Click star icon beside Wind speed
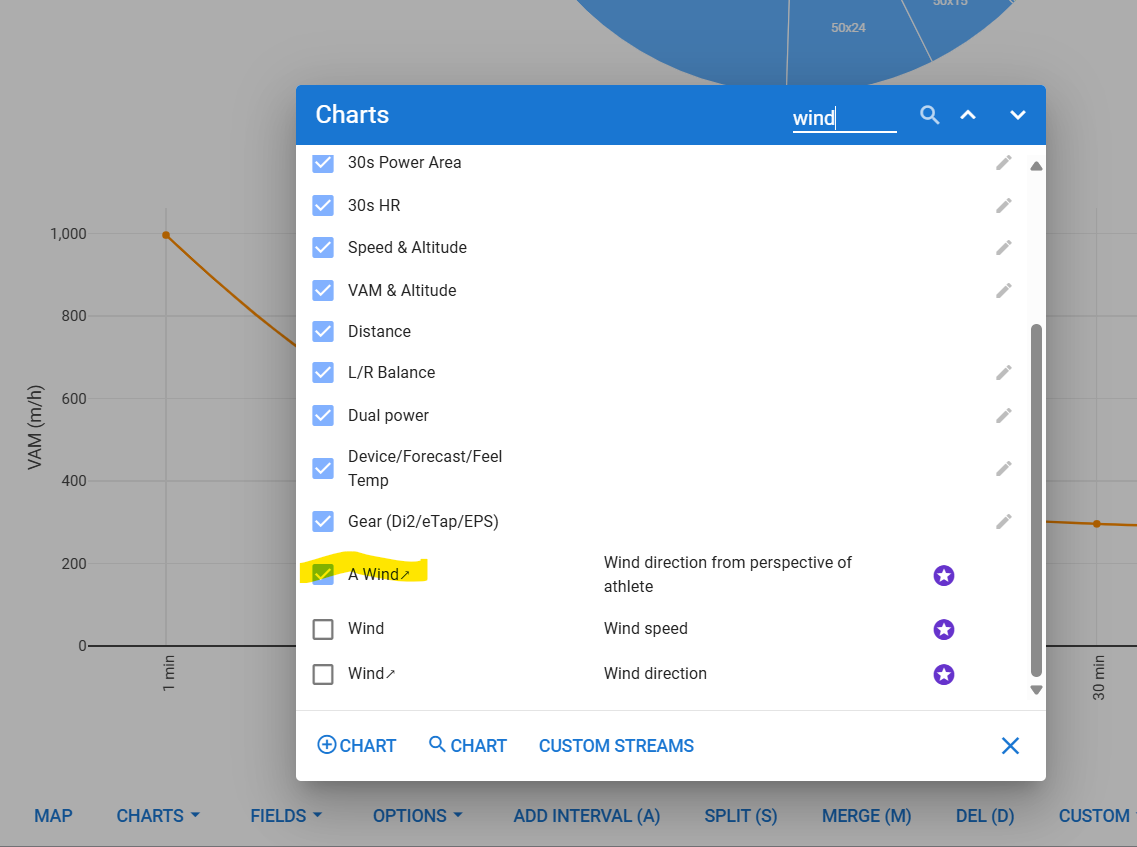Screen dimensions: 1137x847 (944, 629)
